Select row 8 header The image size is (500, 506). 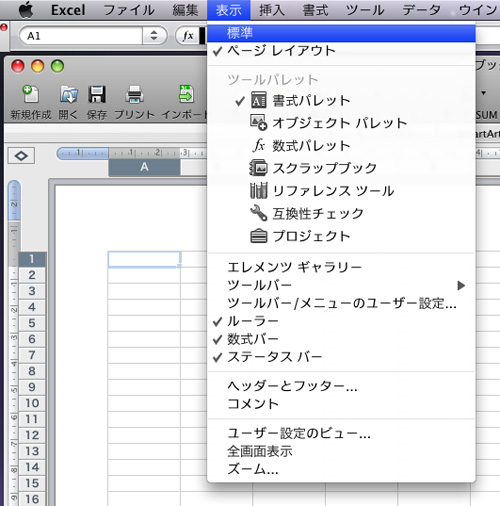(x=32, y=371)
